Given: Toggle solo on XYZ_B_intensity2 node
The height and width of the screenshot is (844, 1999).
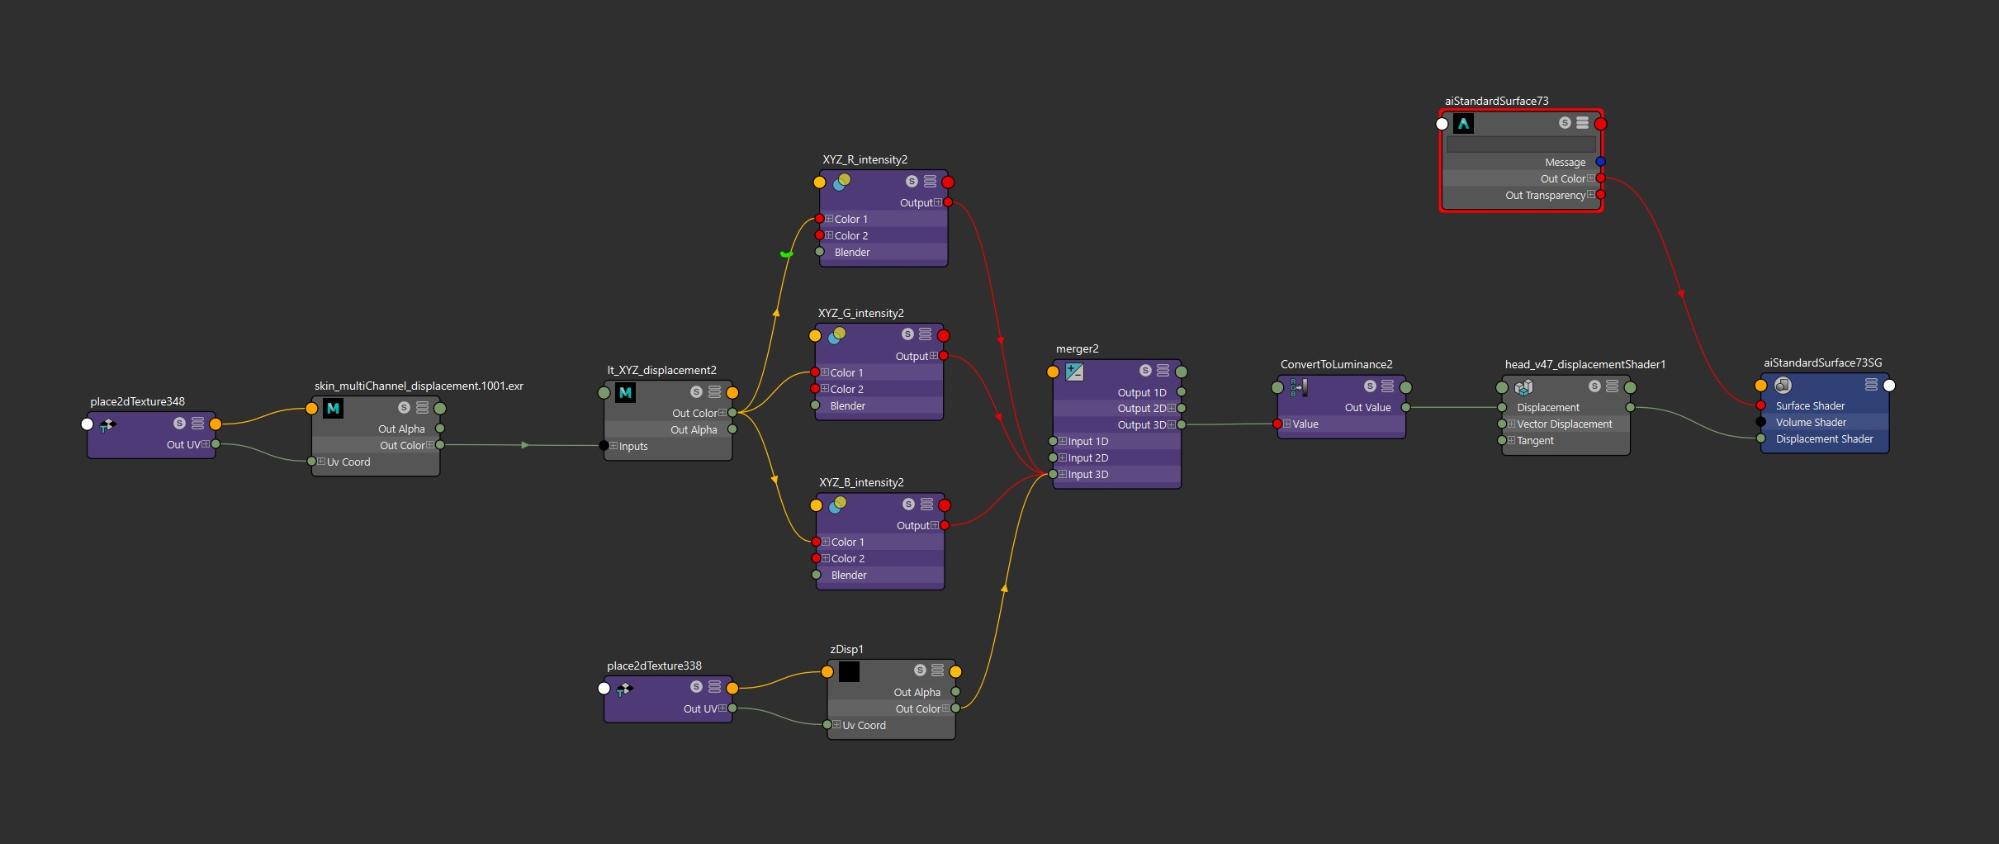Looking at the screenshot, I should pos(909,505).
